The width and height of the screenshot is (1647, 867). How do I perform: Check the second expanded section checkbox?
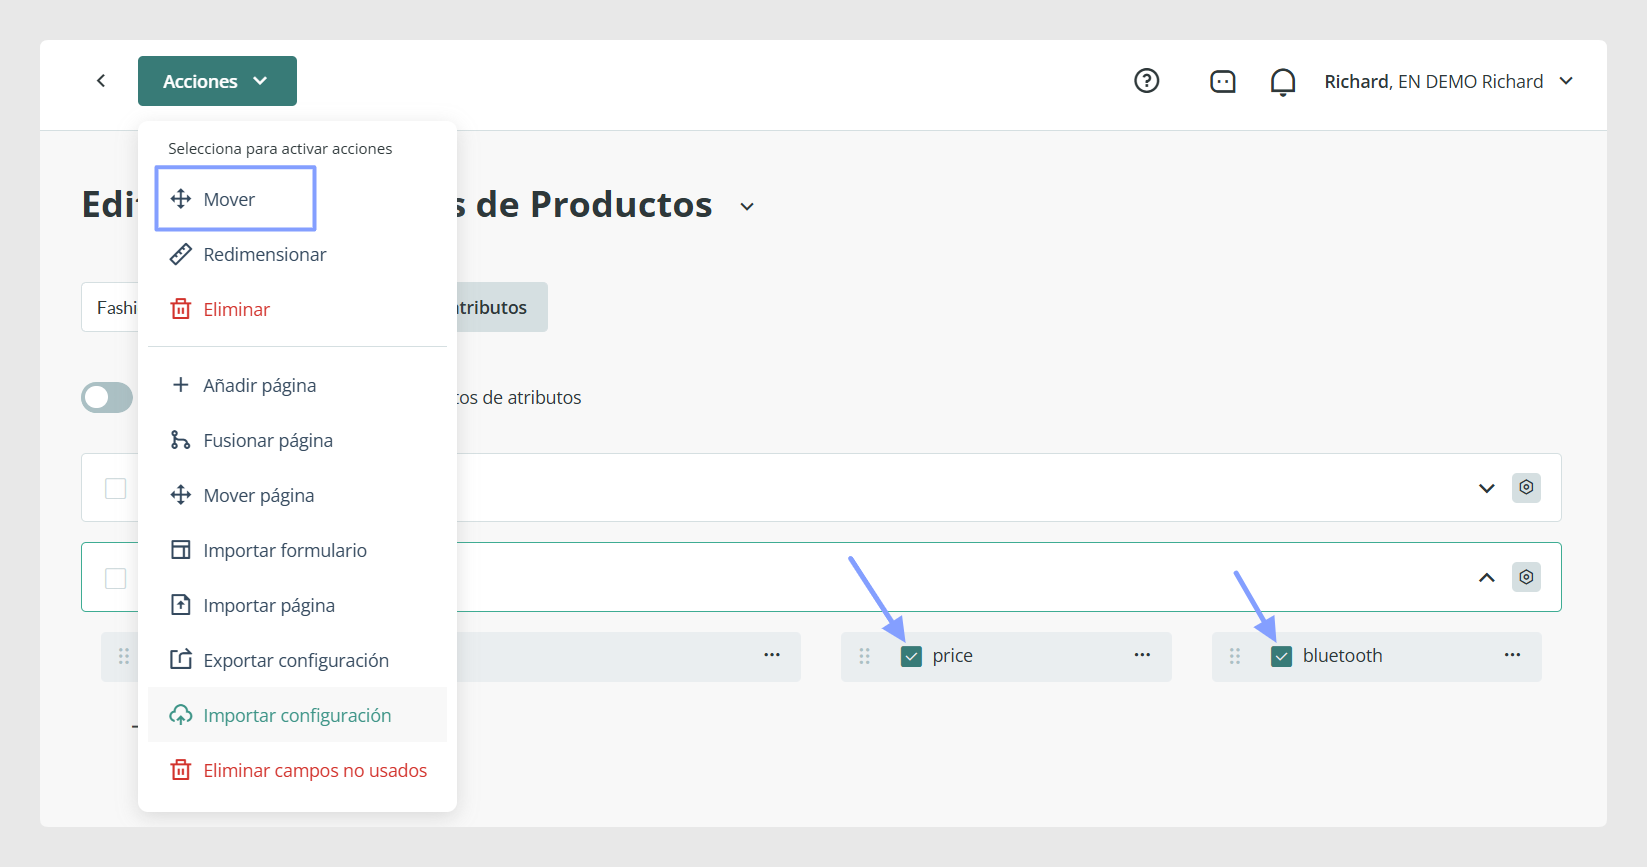tap(116, 578)
